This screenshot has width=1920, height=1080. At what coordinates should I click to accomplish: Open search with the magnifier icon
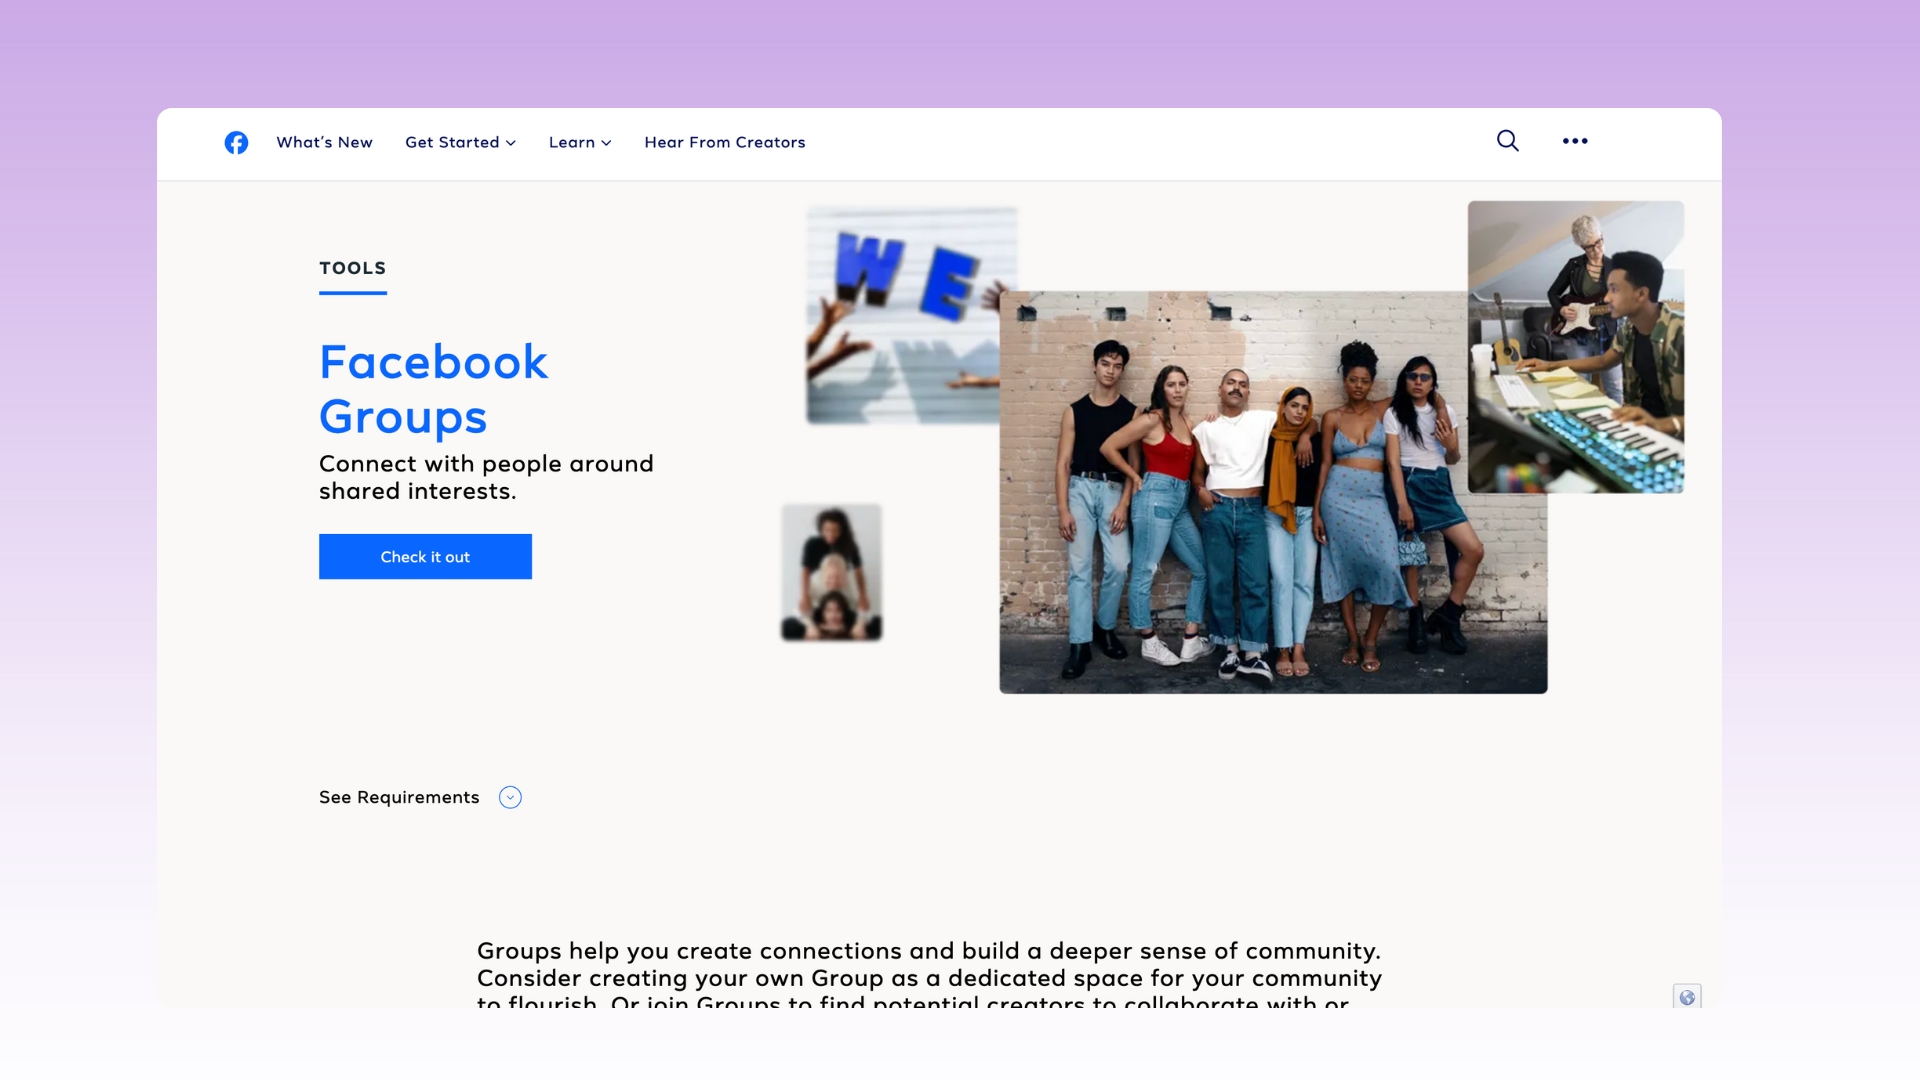[1507, 141]
